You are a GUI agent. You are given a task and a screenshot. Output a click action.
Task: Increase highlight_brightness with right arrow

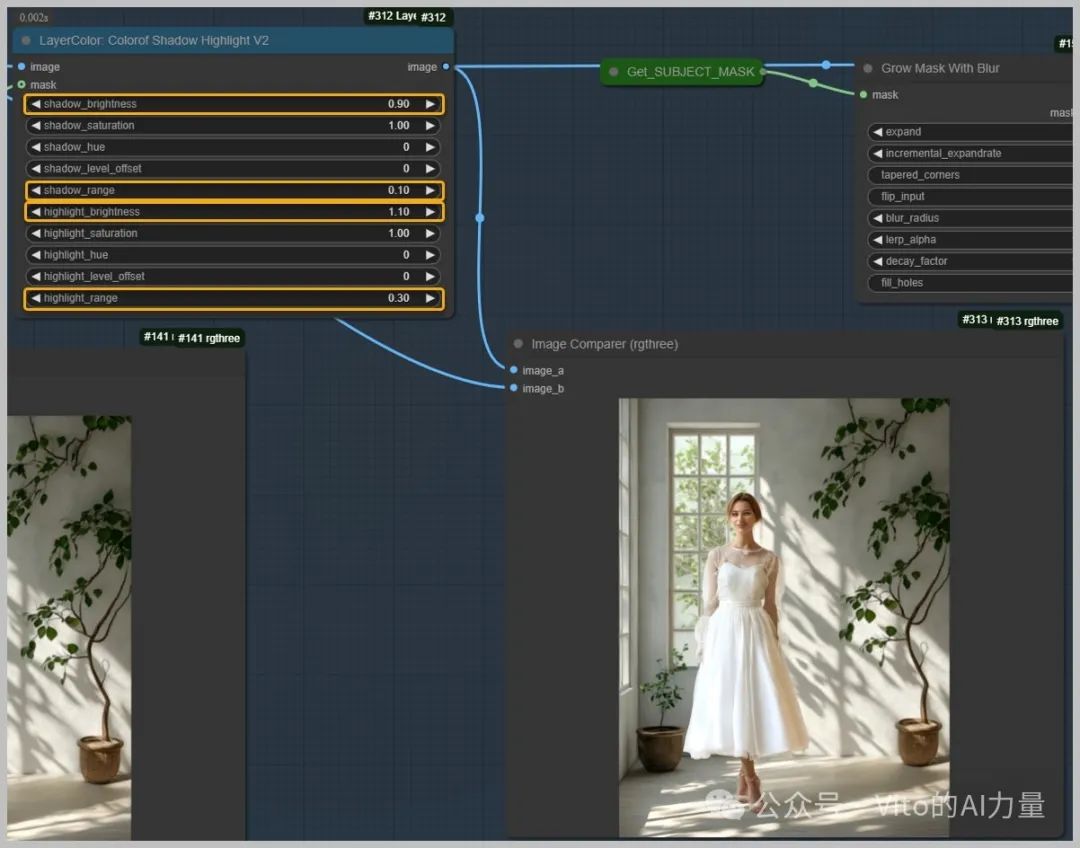point(430,211)
